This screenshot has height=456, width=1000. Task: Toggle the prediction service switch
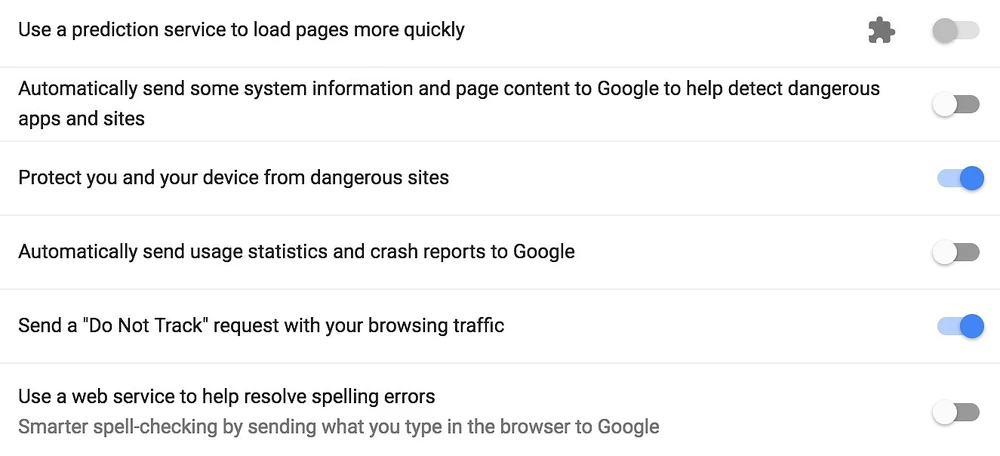(956, 31)
